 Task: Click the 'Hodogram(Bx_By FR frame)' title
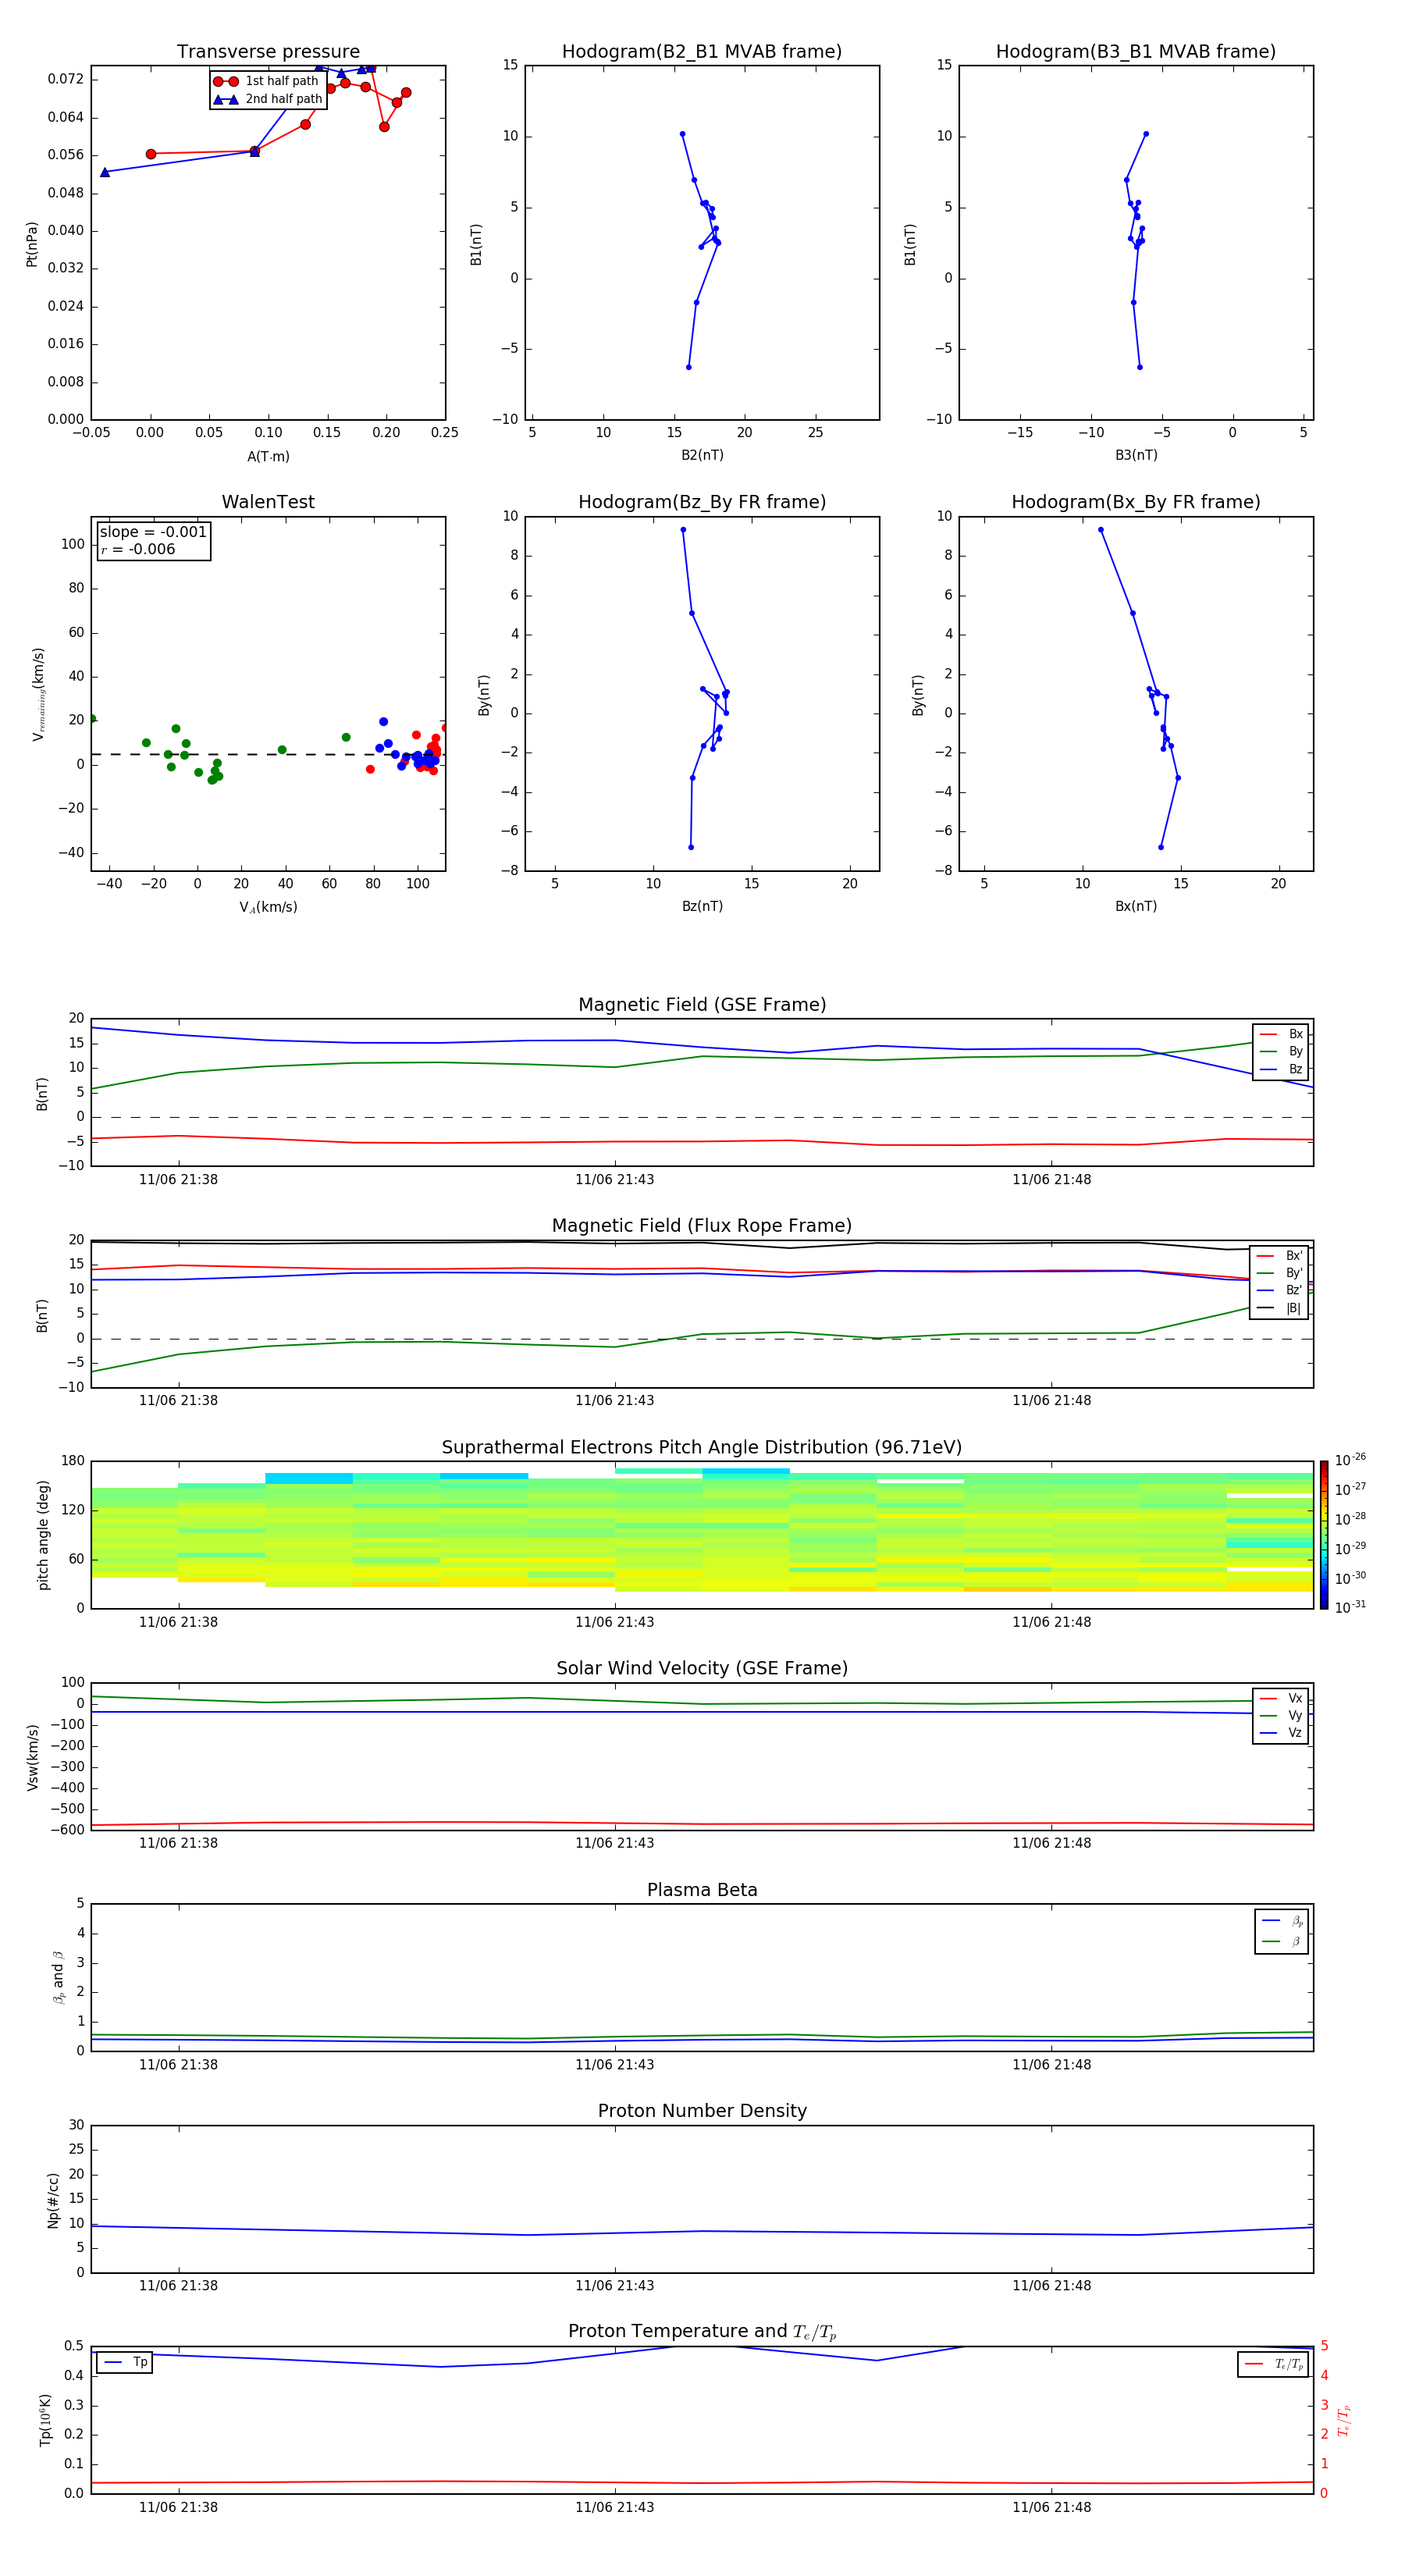click(1136, 502)
